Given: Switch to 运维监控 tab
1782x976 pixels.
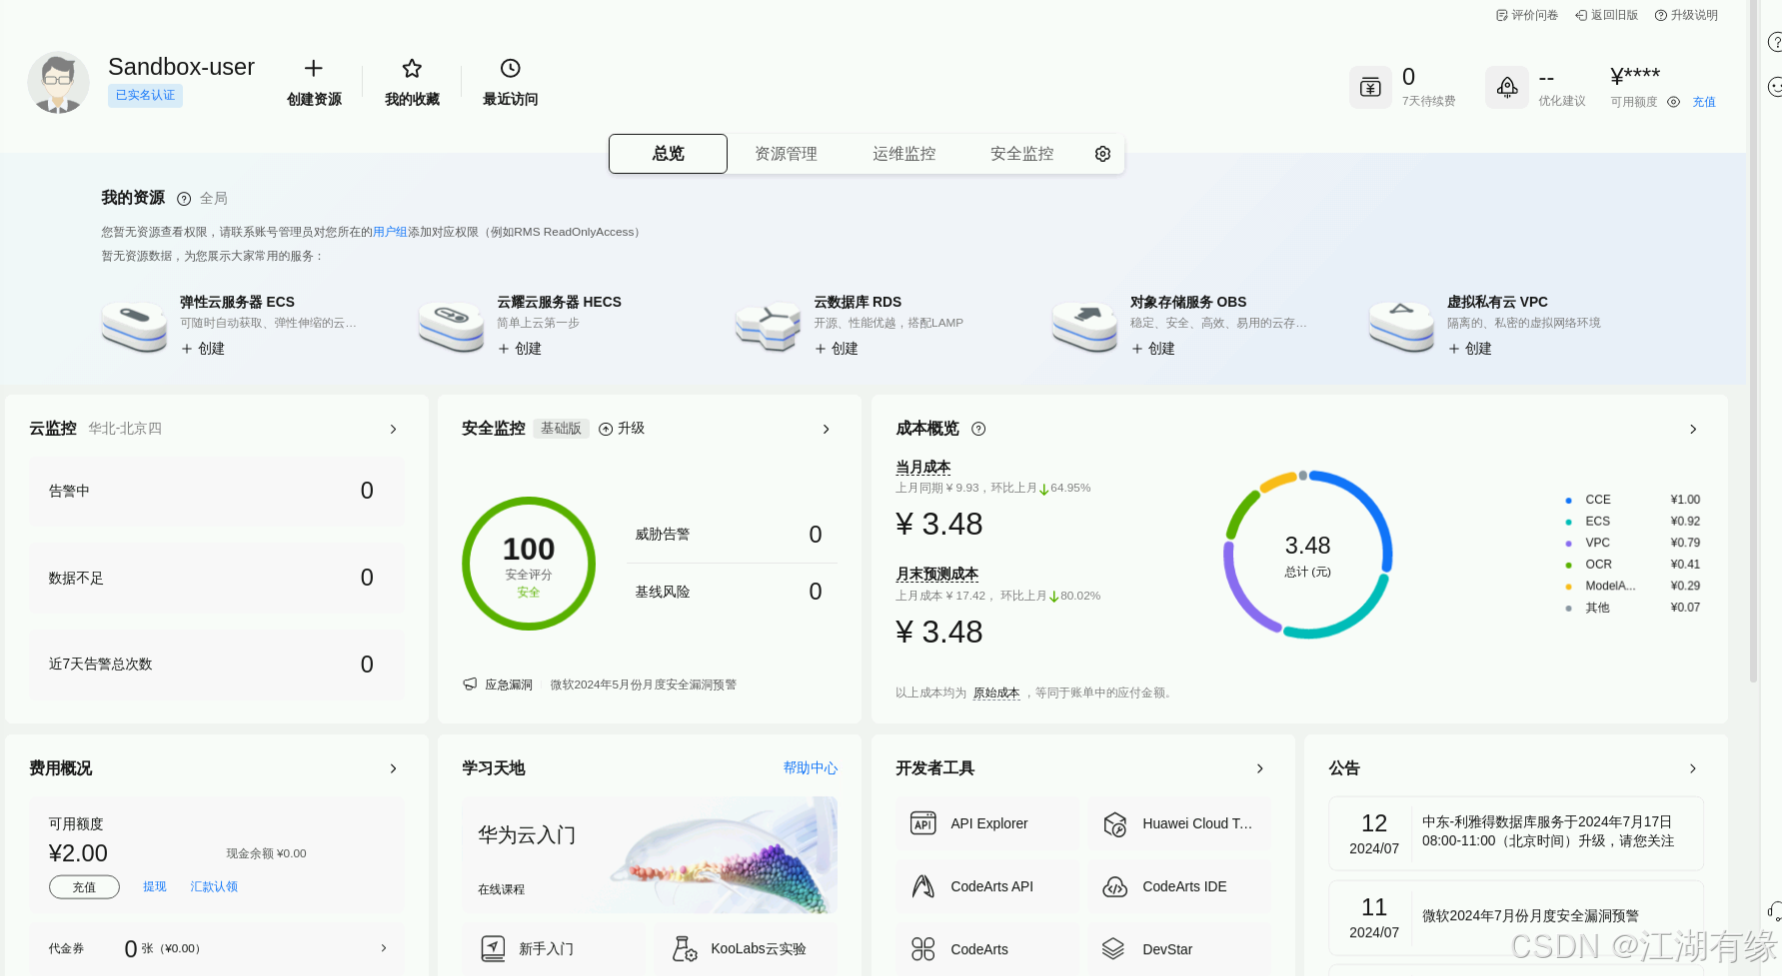Looking at the screenshot, I should (904, 153).
